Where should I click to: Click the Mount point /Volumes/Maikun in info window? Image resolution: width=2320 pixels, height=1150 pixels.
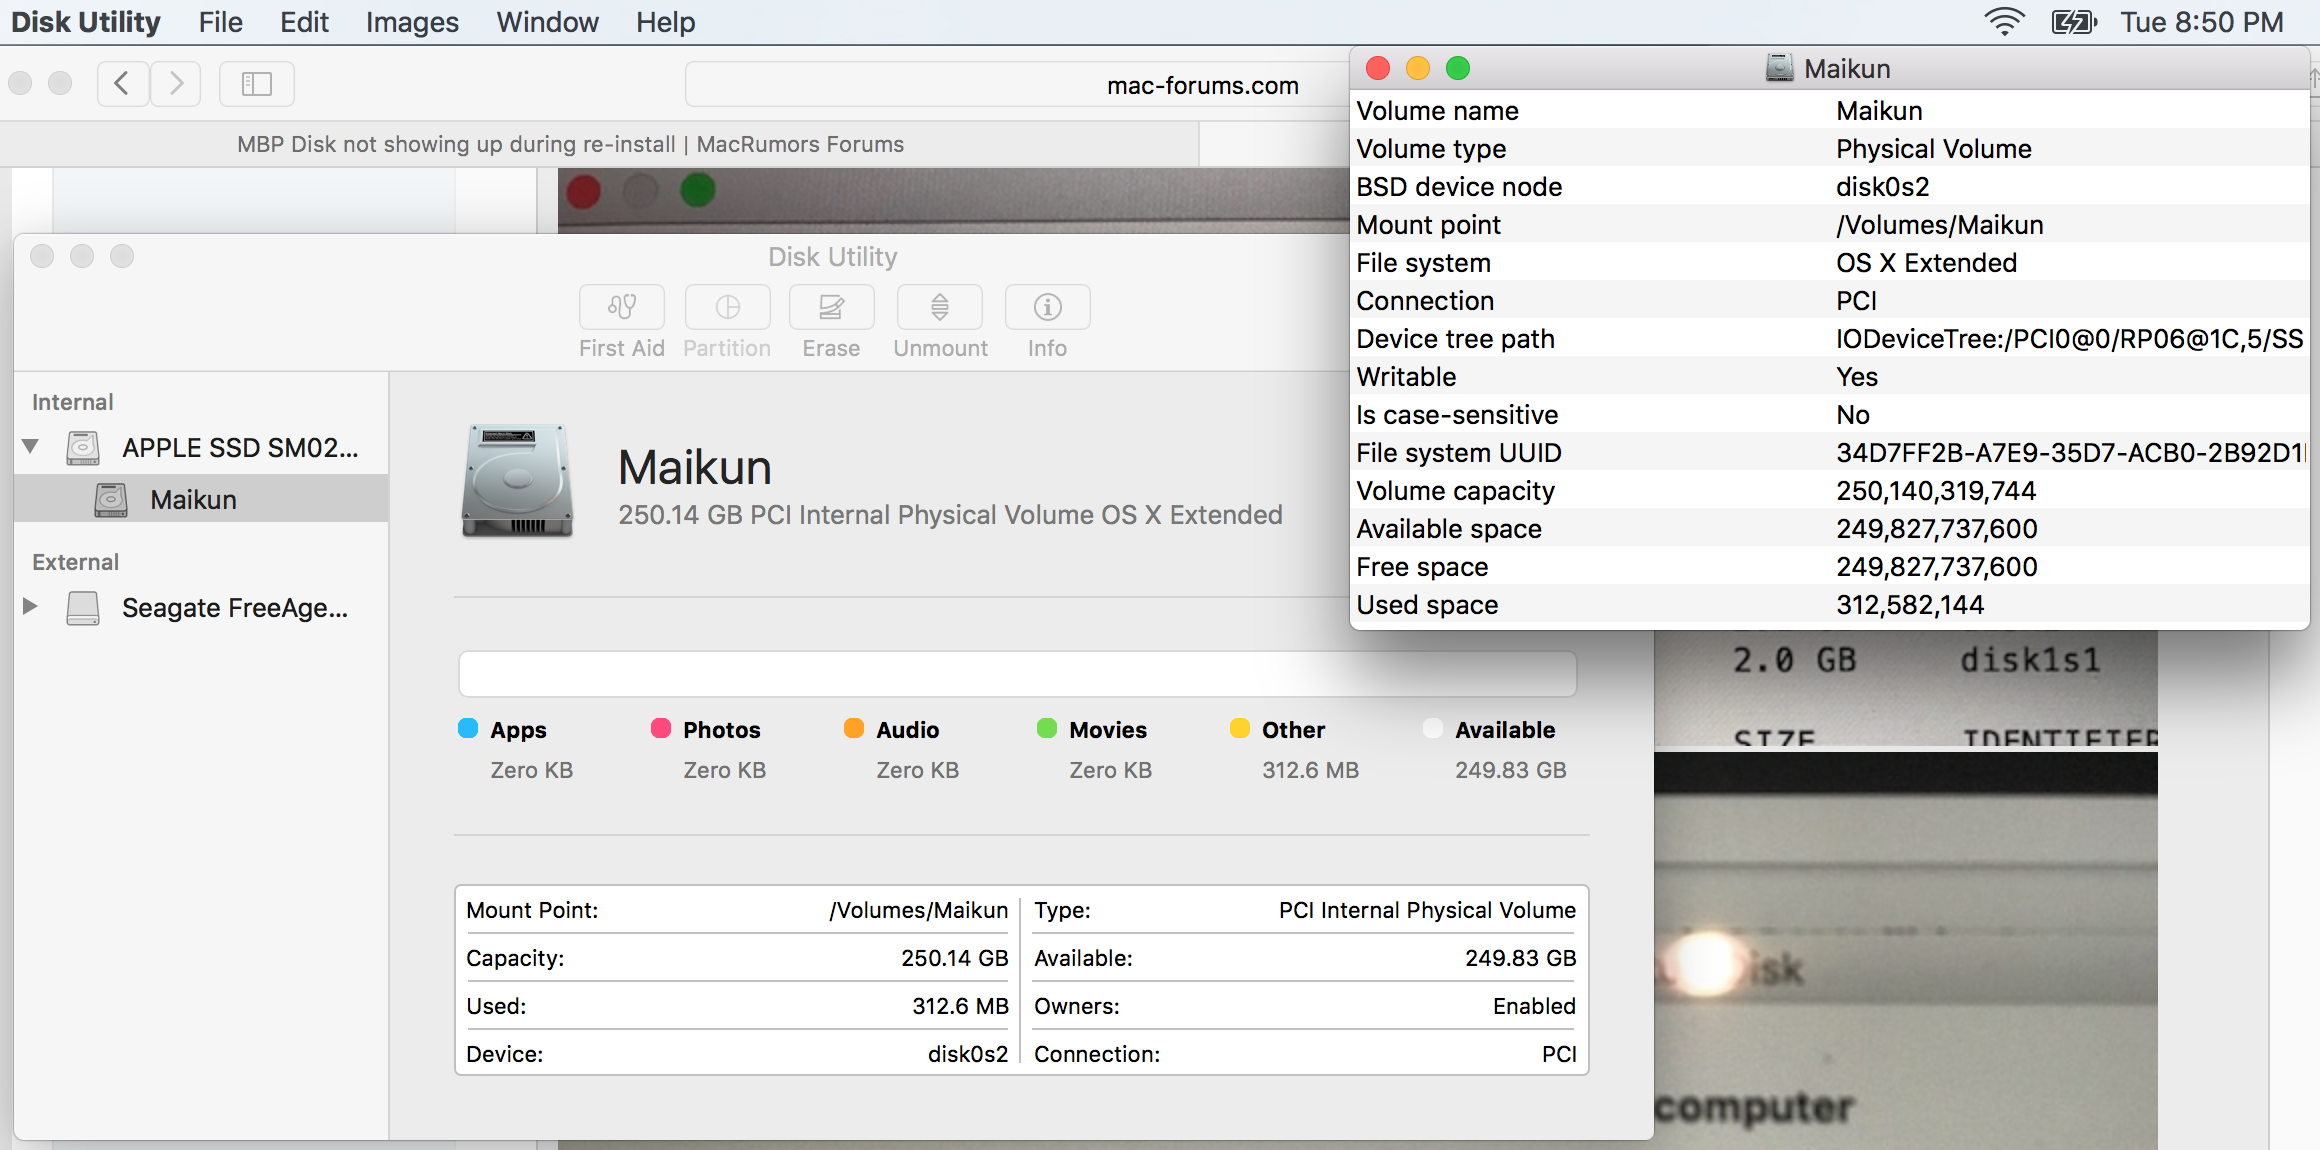tap(1940, 225)
